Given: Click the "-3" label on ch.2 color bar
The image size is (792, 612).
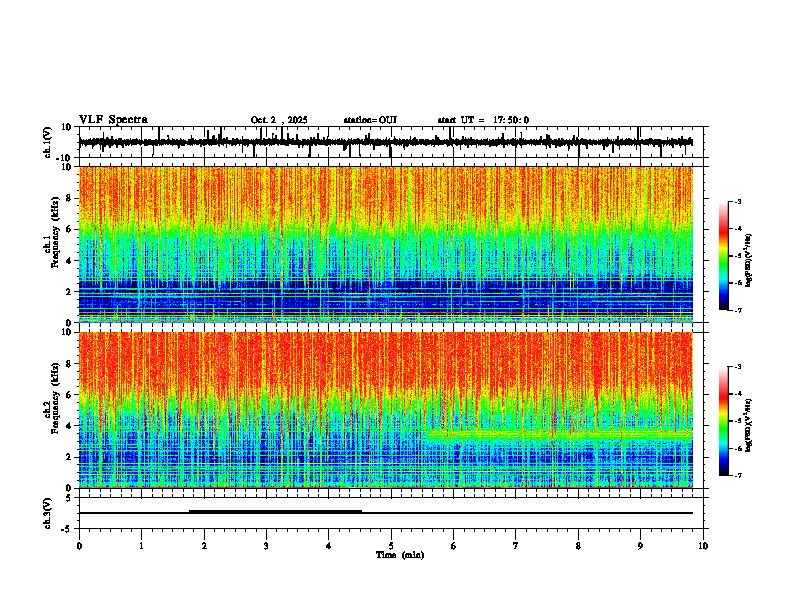Looking at the screenshot, I should click(x=737, y=367).
